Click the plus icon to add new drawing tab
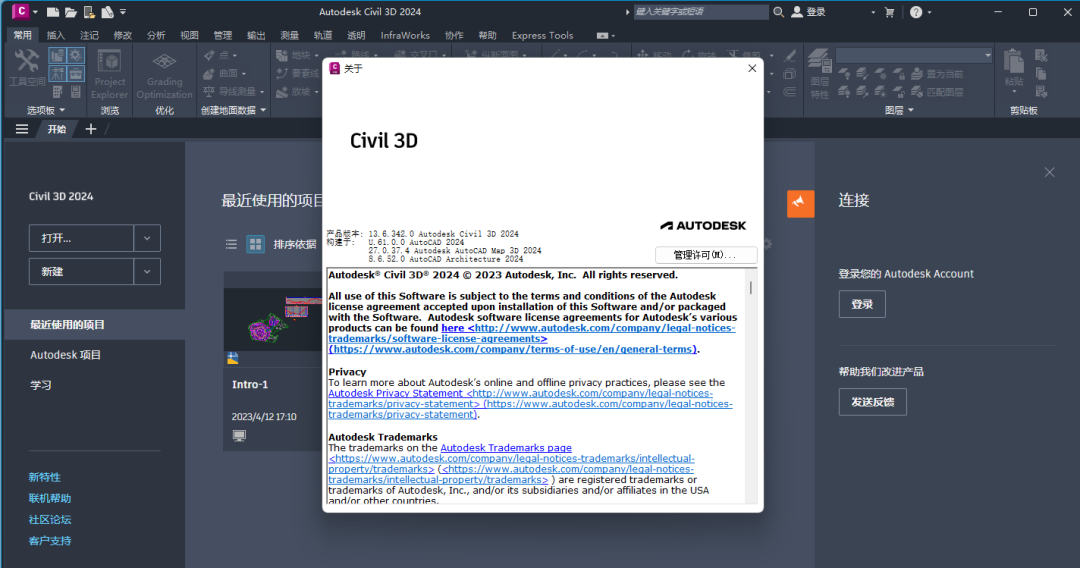The image size is (1080, 568). 90,129
